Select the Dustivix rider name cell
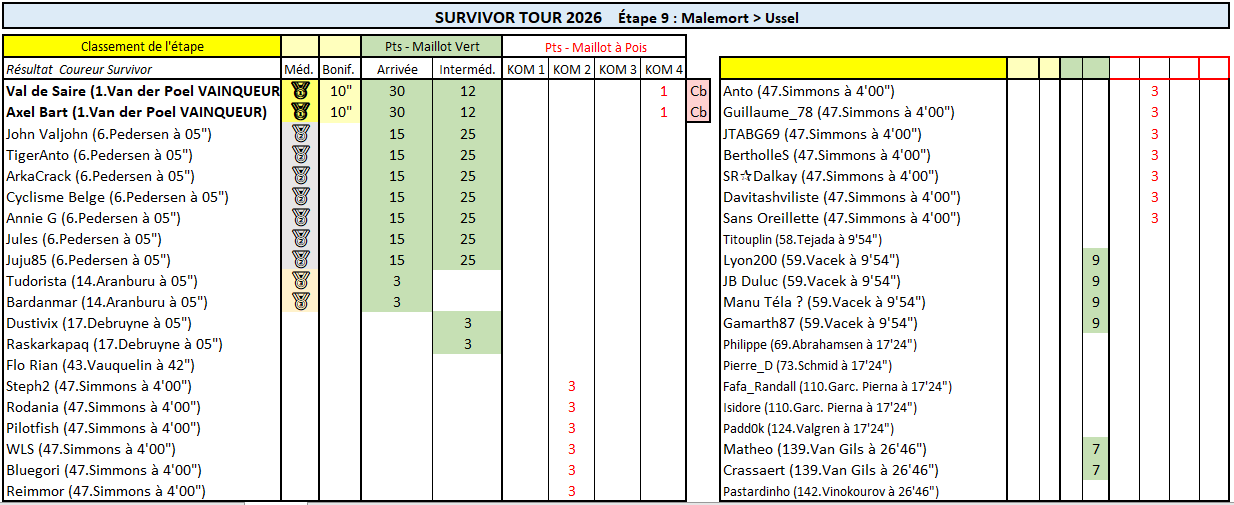1234x505 pixels. [142, 323]
